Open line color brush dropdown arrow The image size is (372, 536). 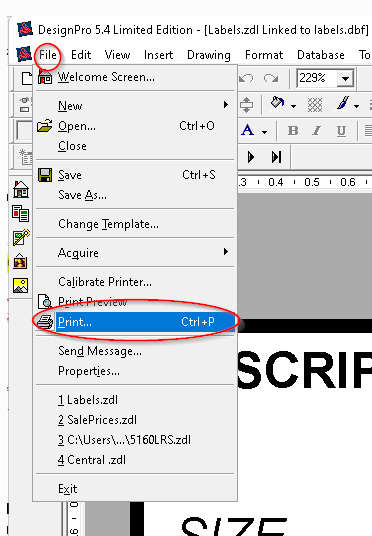(356, 106)
